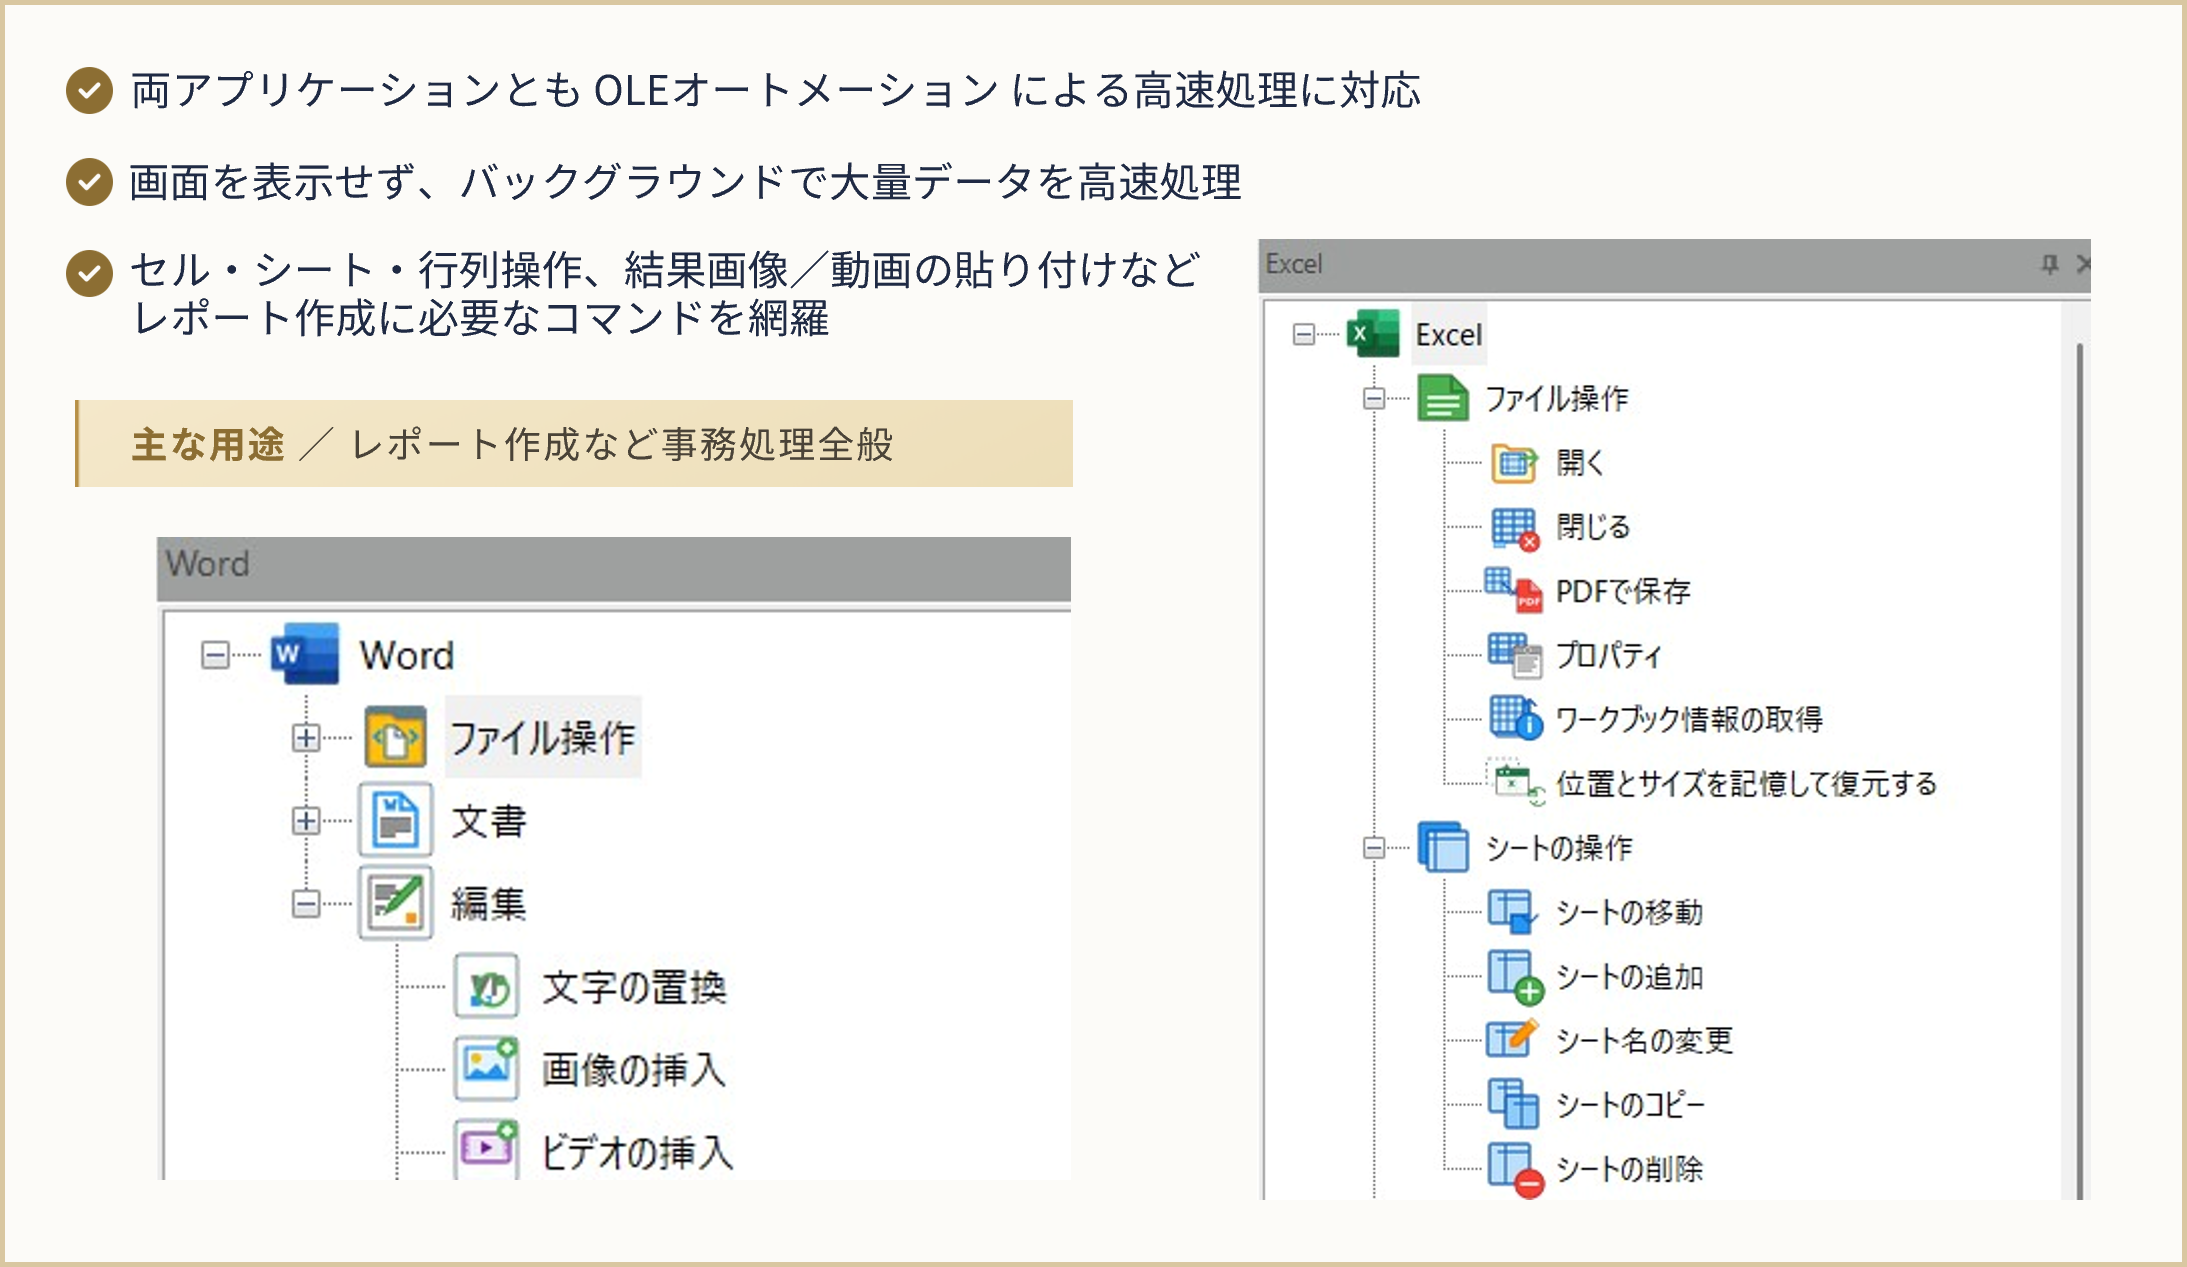Collapse the シートの操作 node
Image resolution: width=2187 pixels, height=1267 pixels.
click(x=1374, y=848)
